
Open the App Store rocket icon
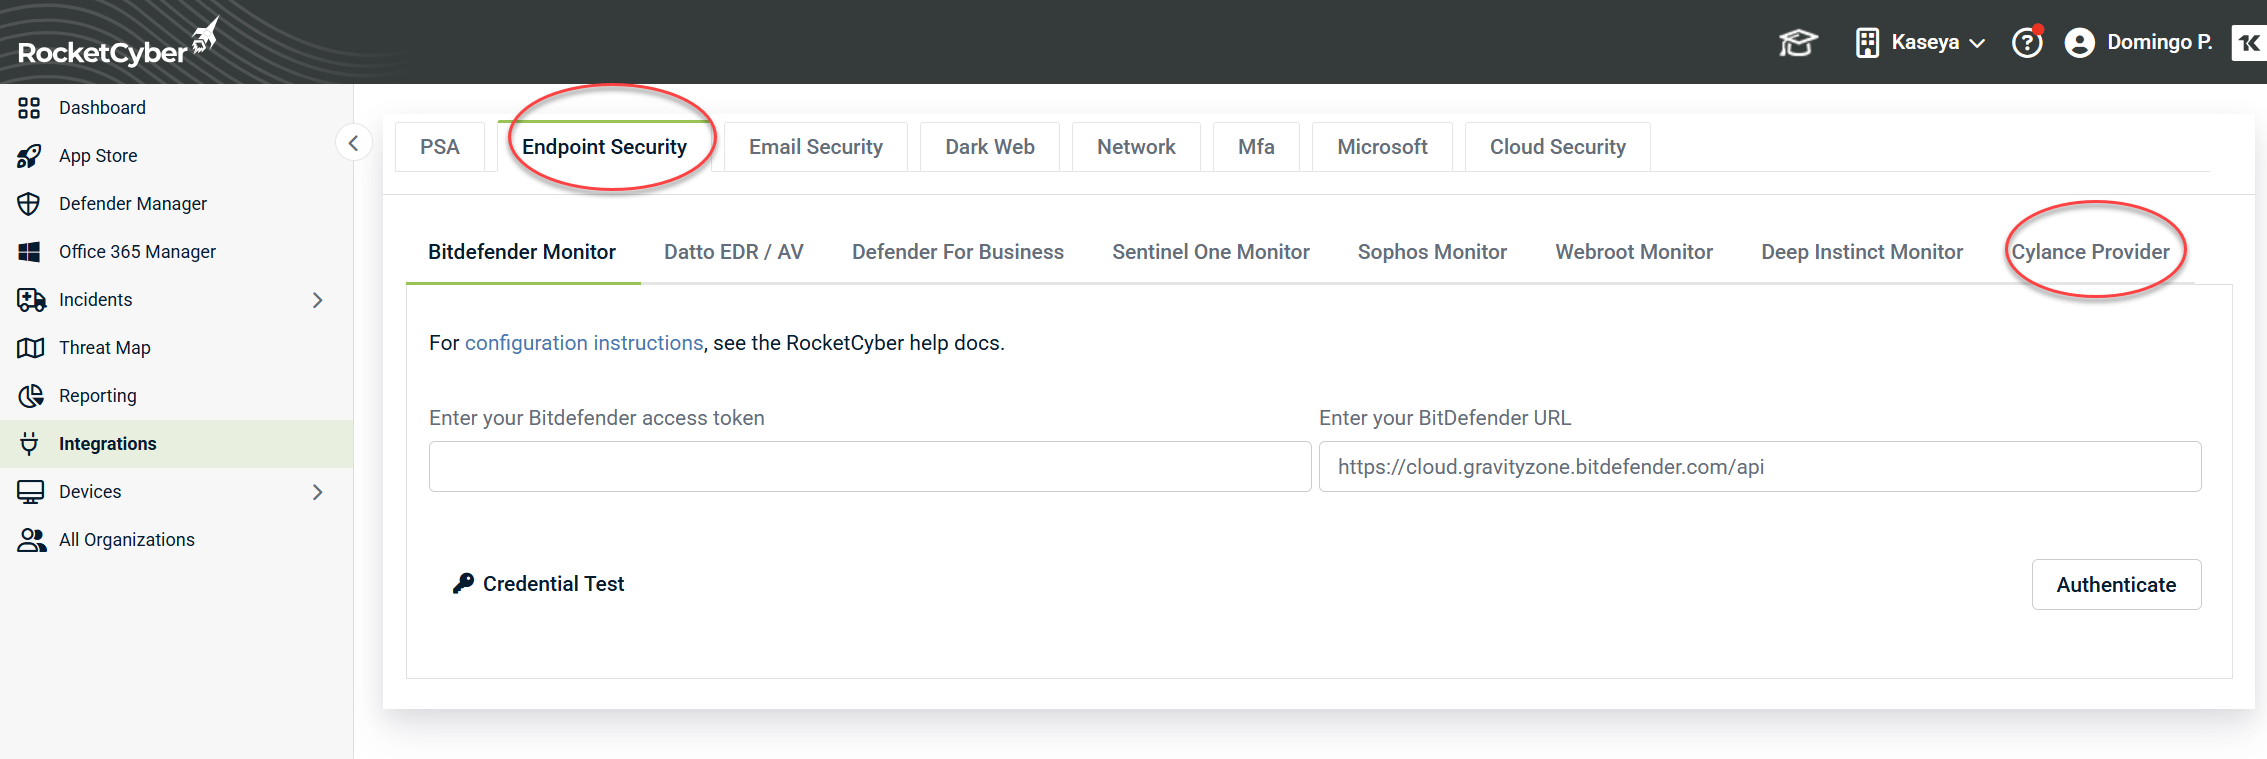point(29,156)
